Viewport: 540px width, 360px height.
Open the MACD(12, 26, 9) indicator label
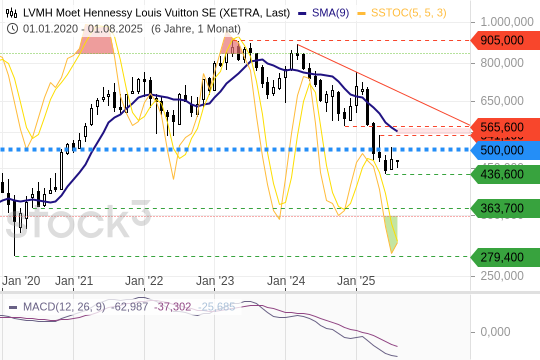click(x=64, y=307)
